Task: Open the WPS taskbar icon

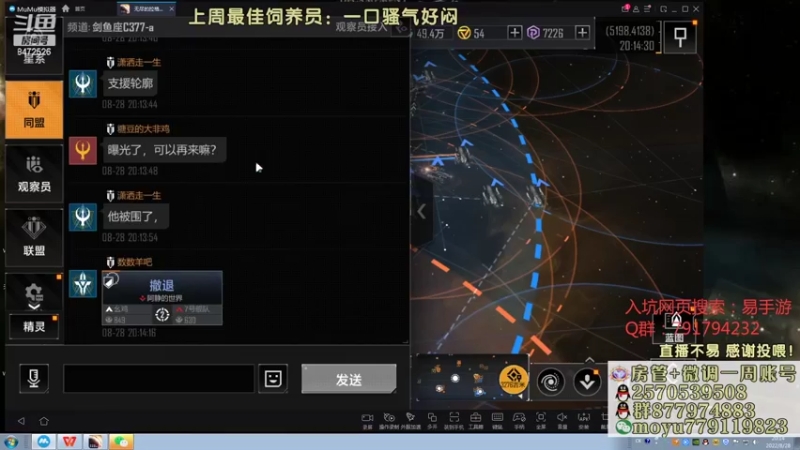Action: [69, 442]
